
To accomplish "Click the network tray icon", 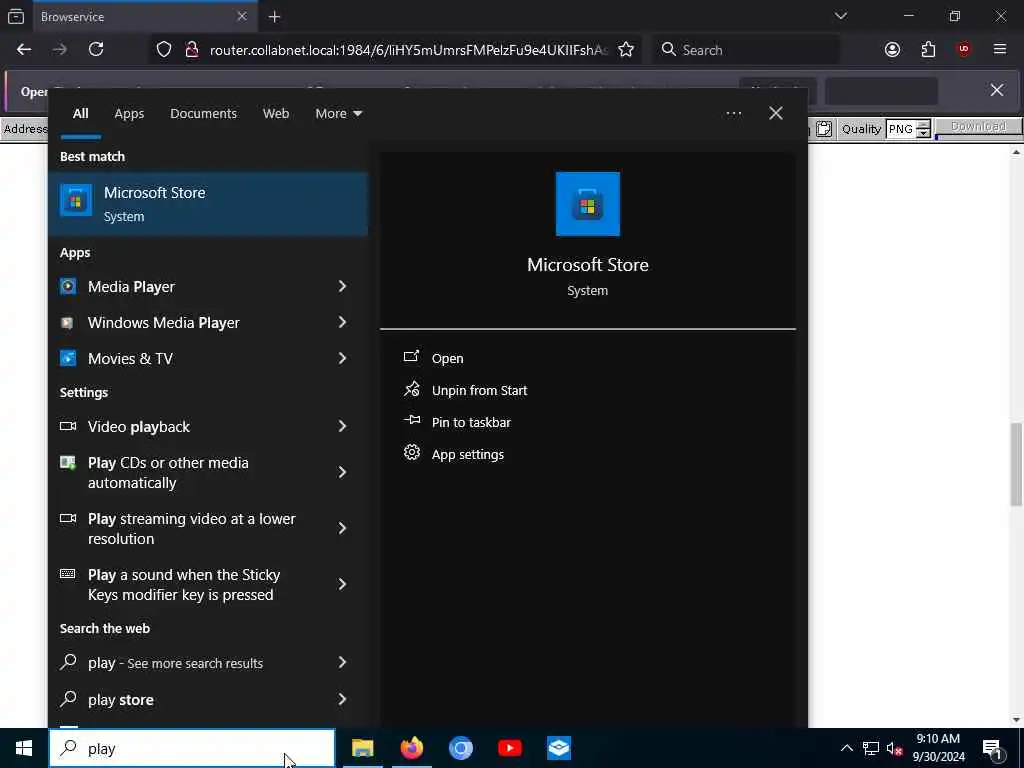I will 871,748.
